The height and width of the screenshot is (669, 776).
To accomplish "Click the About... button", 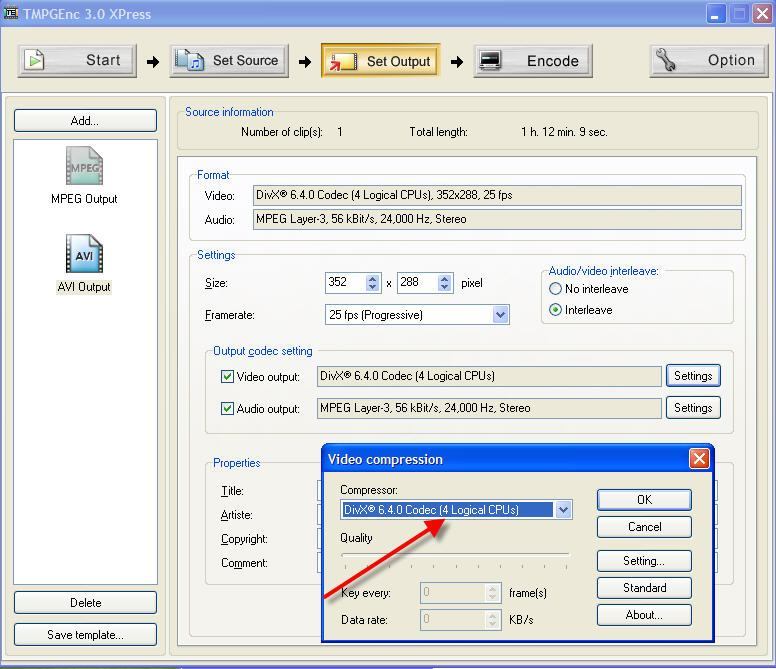I will [x=644, y=615].
